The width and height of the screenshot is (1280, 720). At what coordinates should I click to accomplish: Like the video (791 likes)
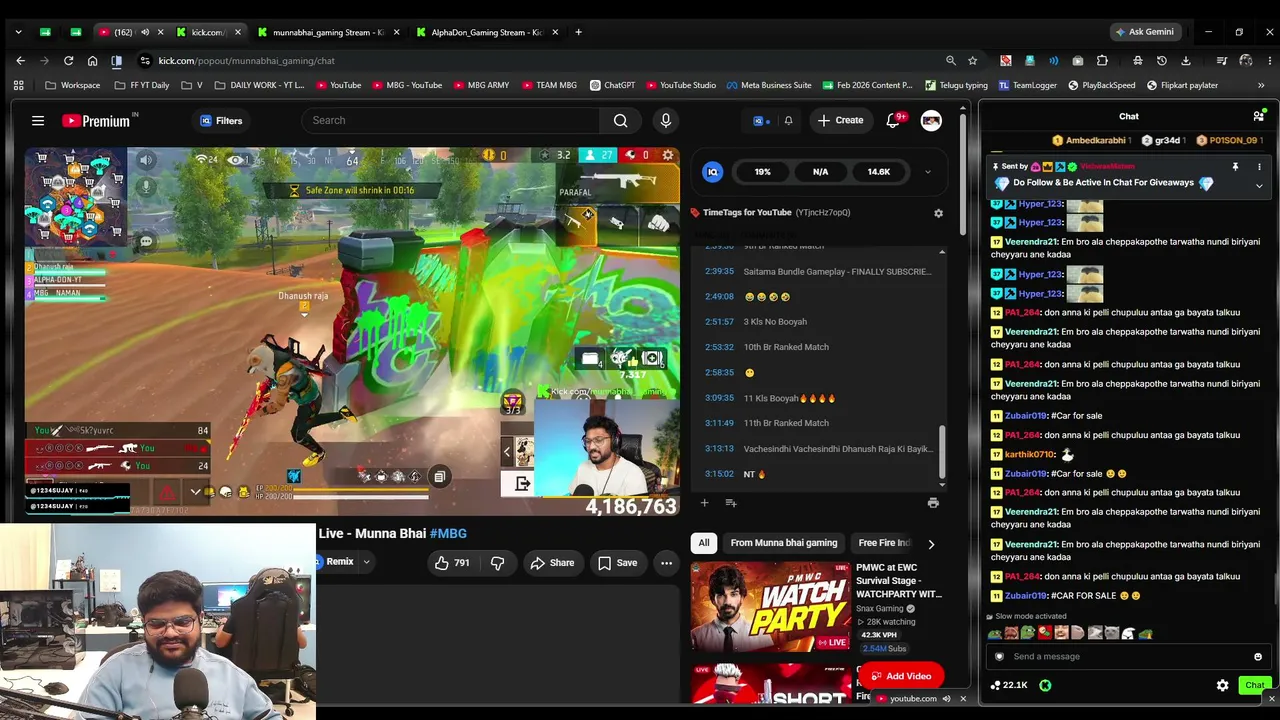[x=452, y=563]
